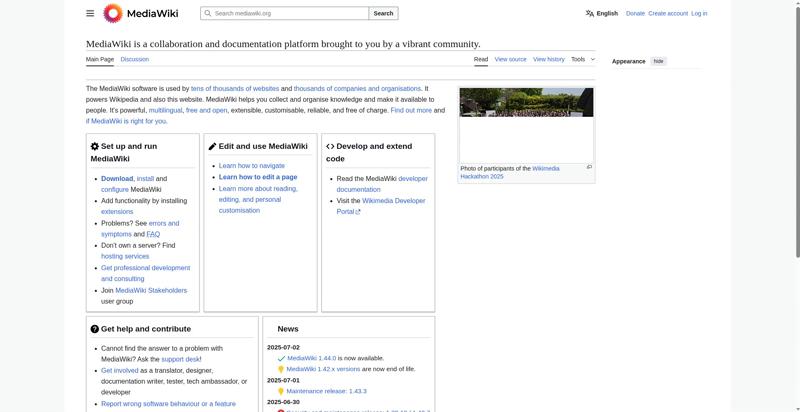Open the errors and symptoms link
Screen dimensions: 800x412
(x=140, y=228)
